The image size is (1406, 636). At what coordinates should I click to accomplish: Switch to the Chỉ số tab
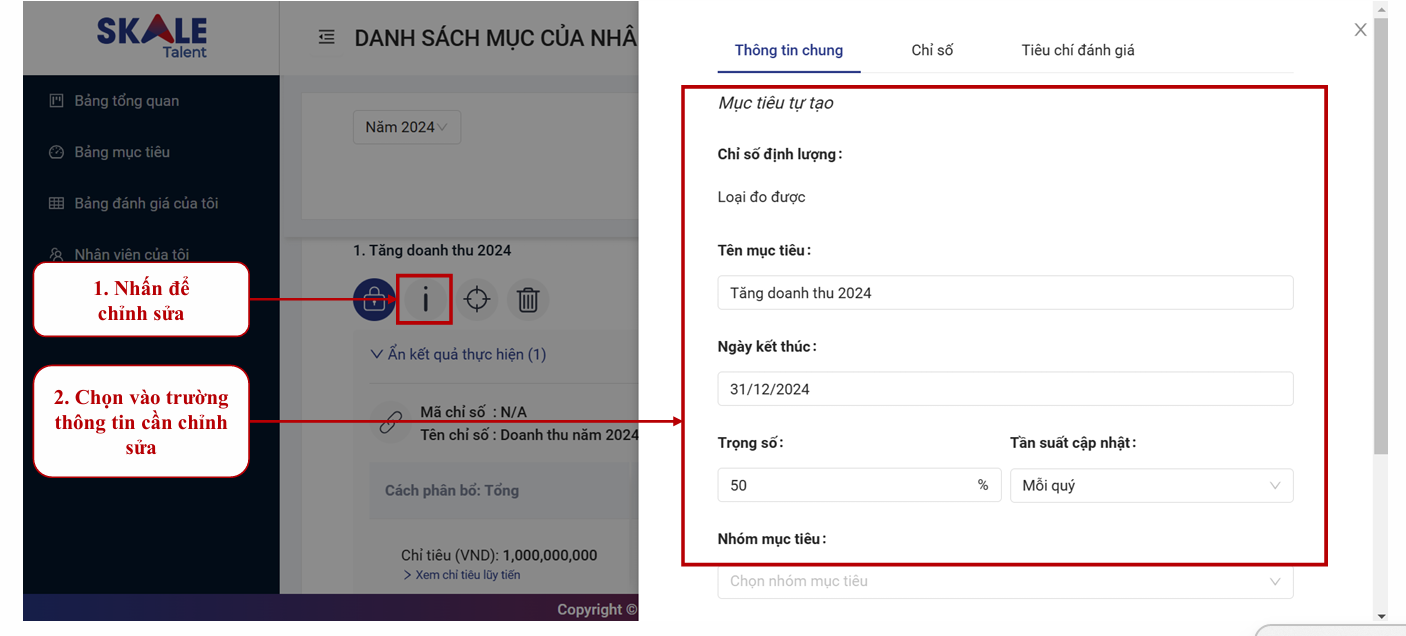(932, 50)
